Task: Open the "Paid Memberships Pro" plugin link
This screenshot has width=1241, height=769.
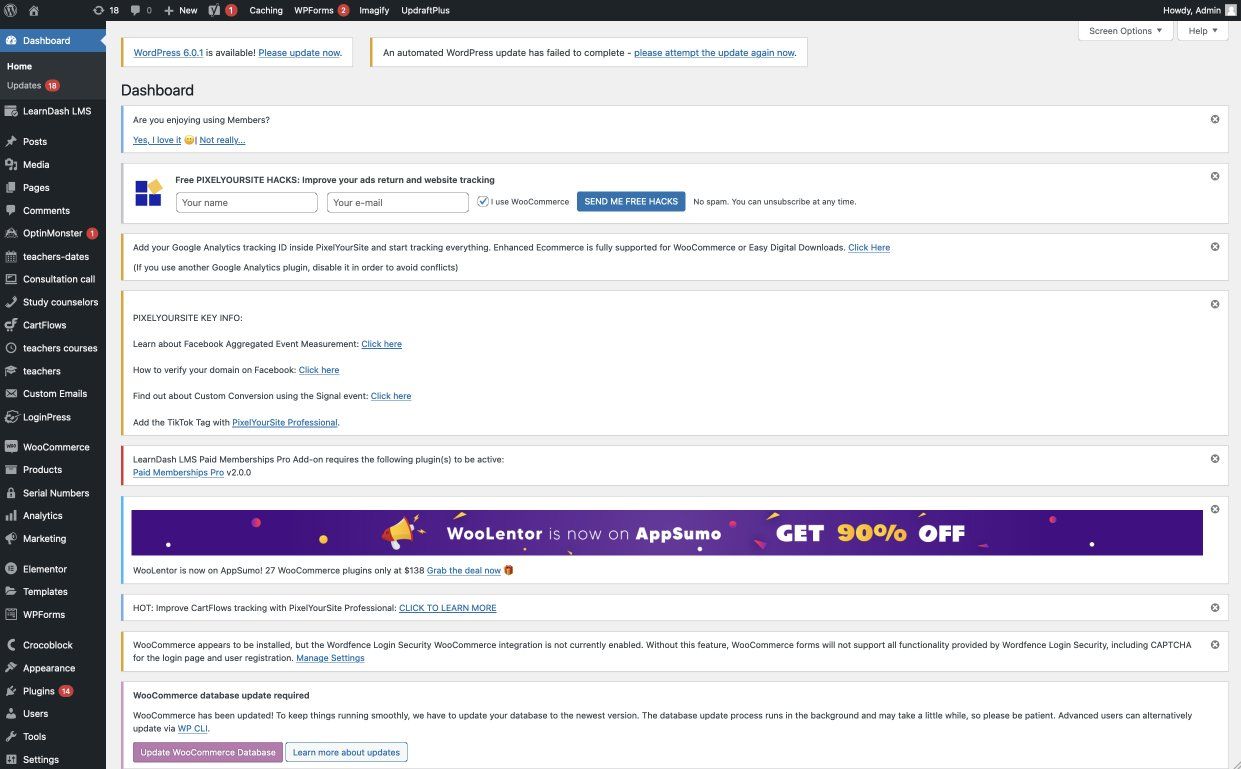Action: pyautogui.click(x=178, y=472)
